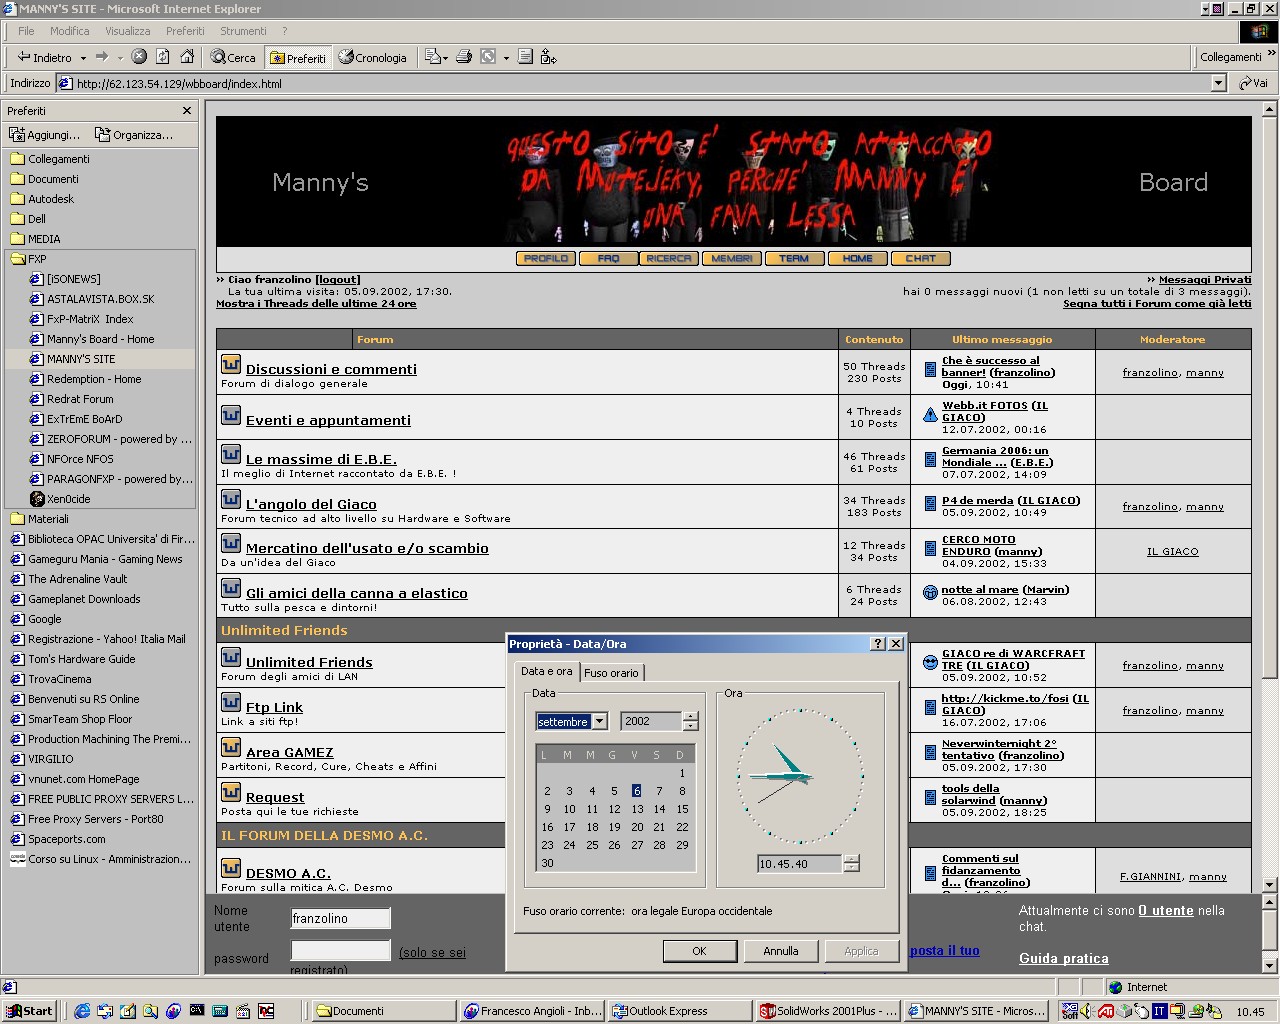Click the Mail icon in toolbar
This screenshot has height=1024, width=1280.
tap(433, 57)
